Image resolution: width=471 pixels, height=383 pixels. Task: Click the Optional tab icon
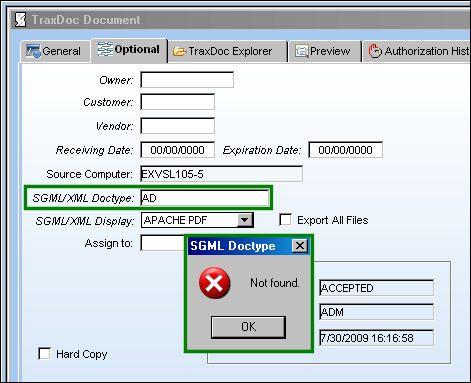(105, 49)
